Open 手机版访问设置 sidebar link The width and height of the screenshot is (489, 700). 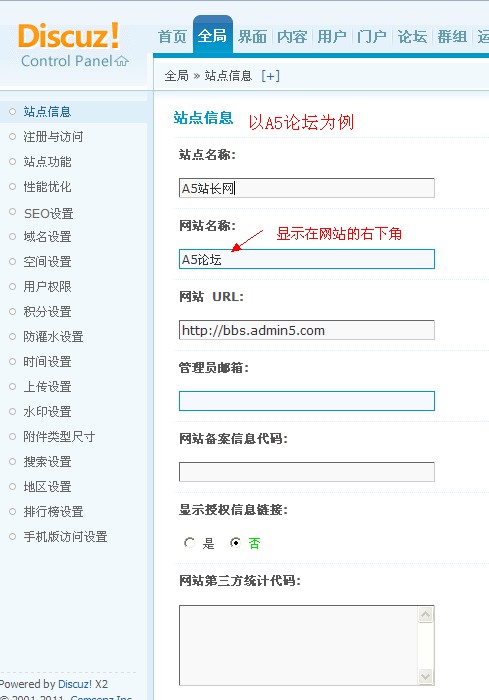click(65, 537)
